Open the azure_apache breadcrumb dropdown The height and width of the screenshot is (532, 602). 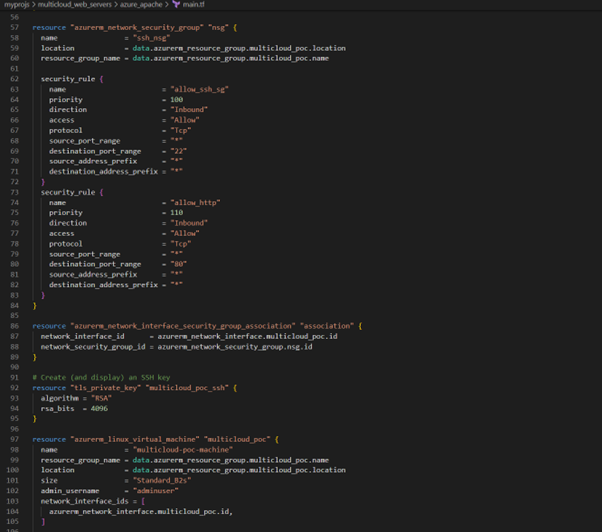142,5
